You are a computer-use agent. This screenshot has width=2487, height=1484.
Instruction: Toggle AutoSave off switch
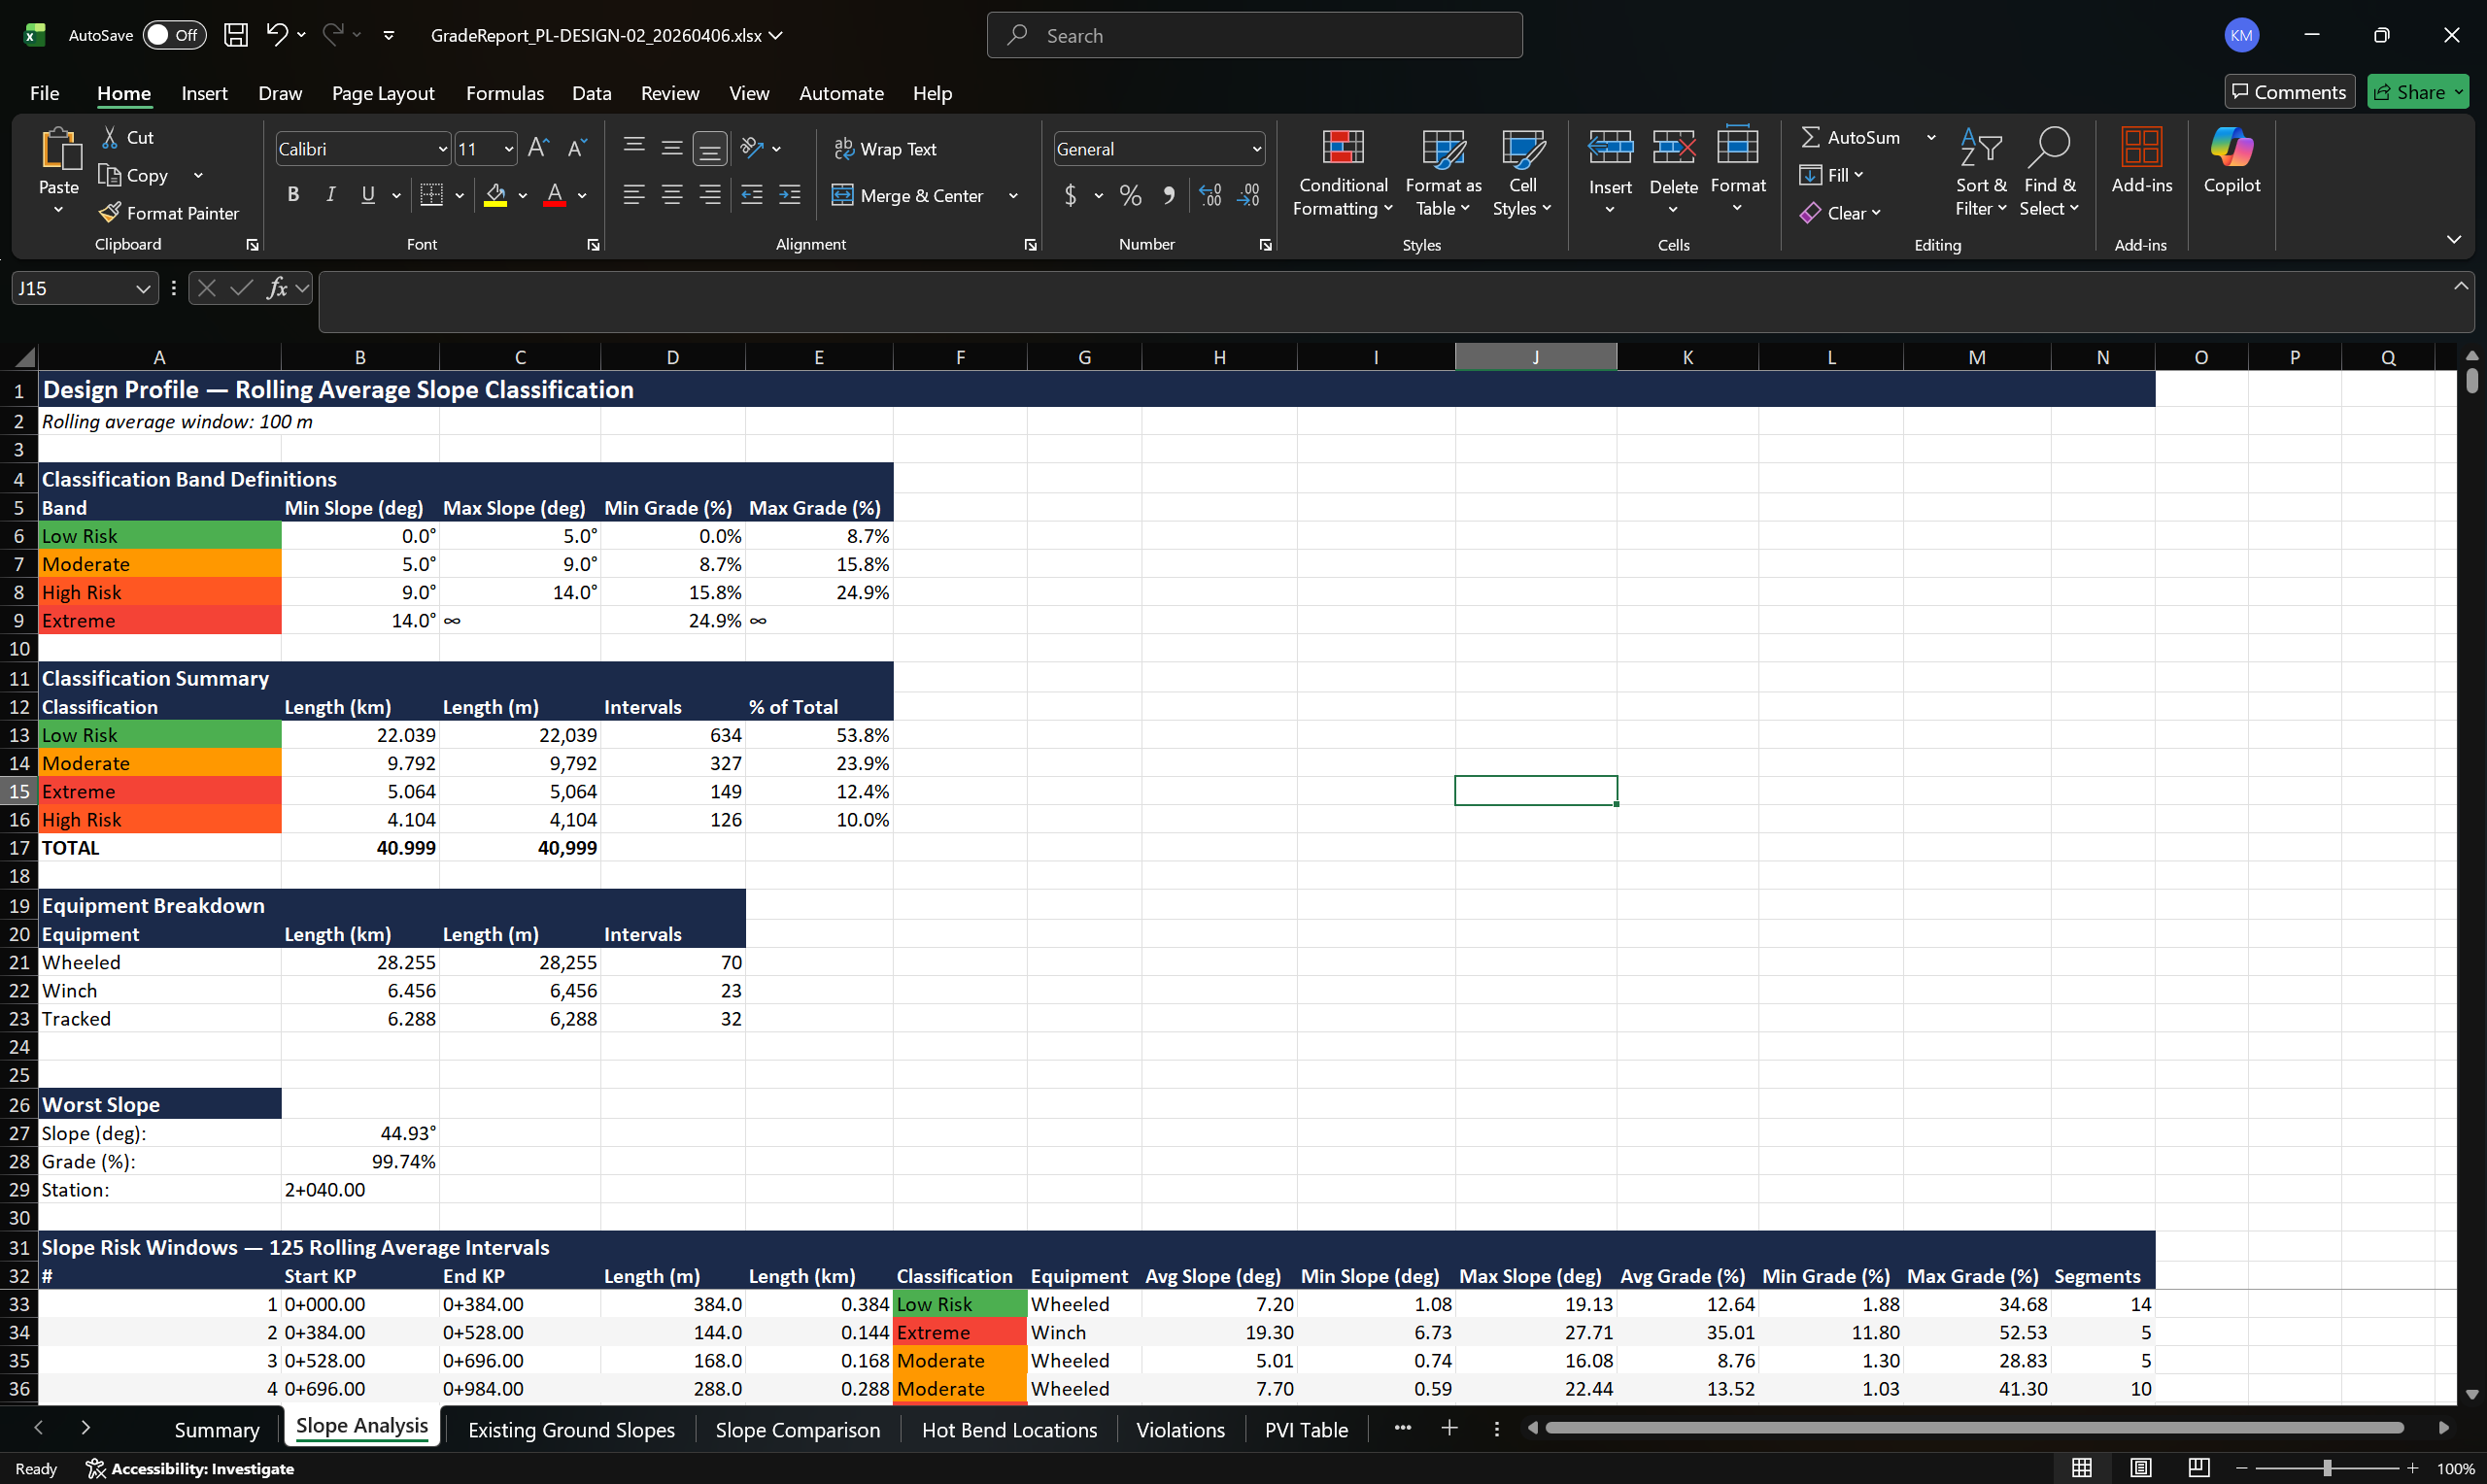pyautogui.click(x=174, y=34)
